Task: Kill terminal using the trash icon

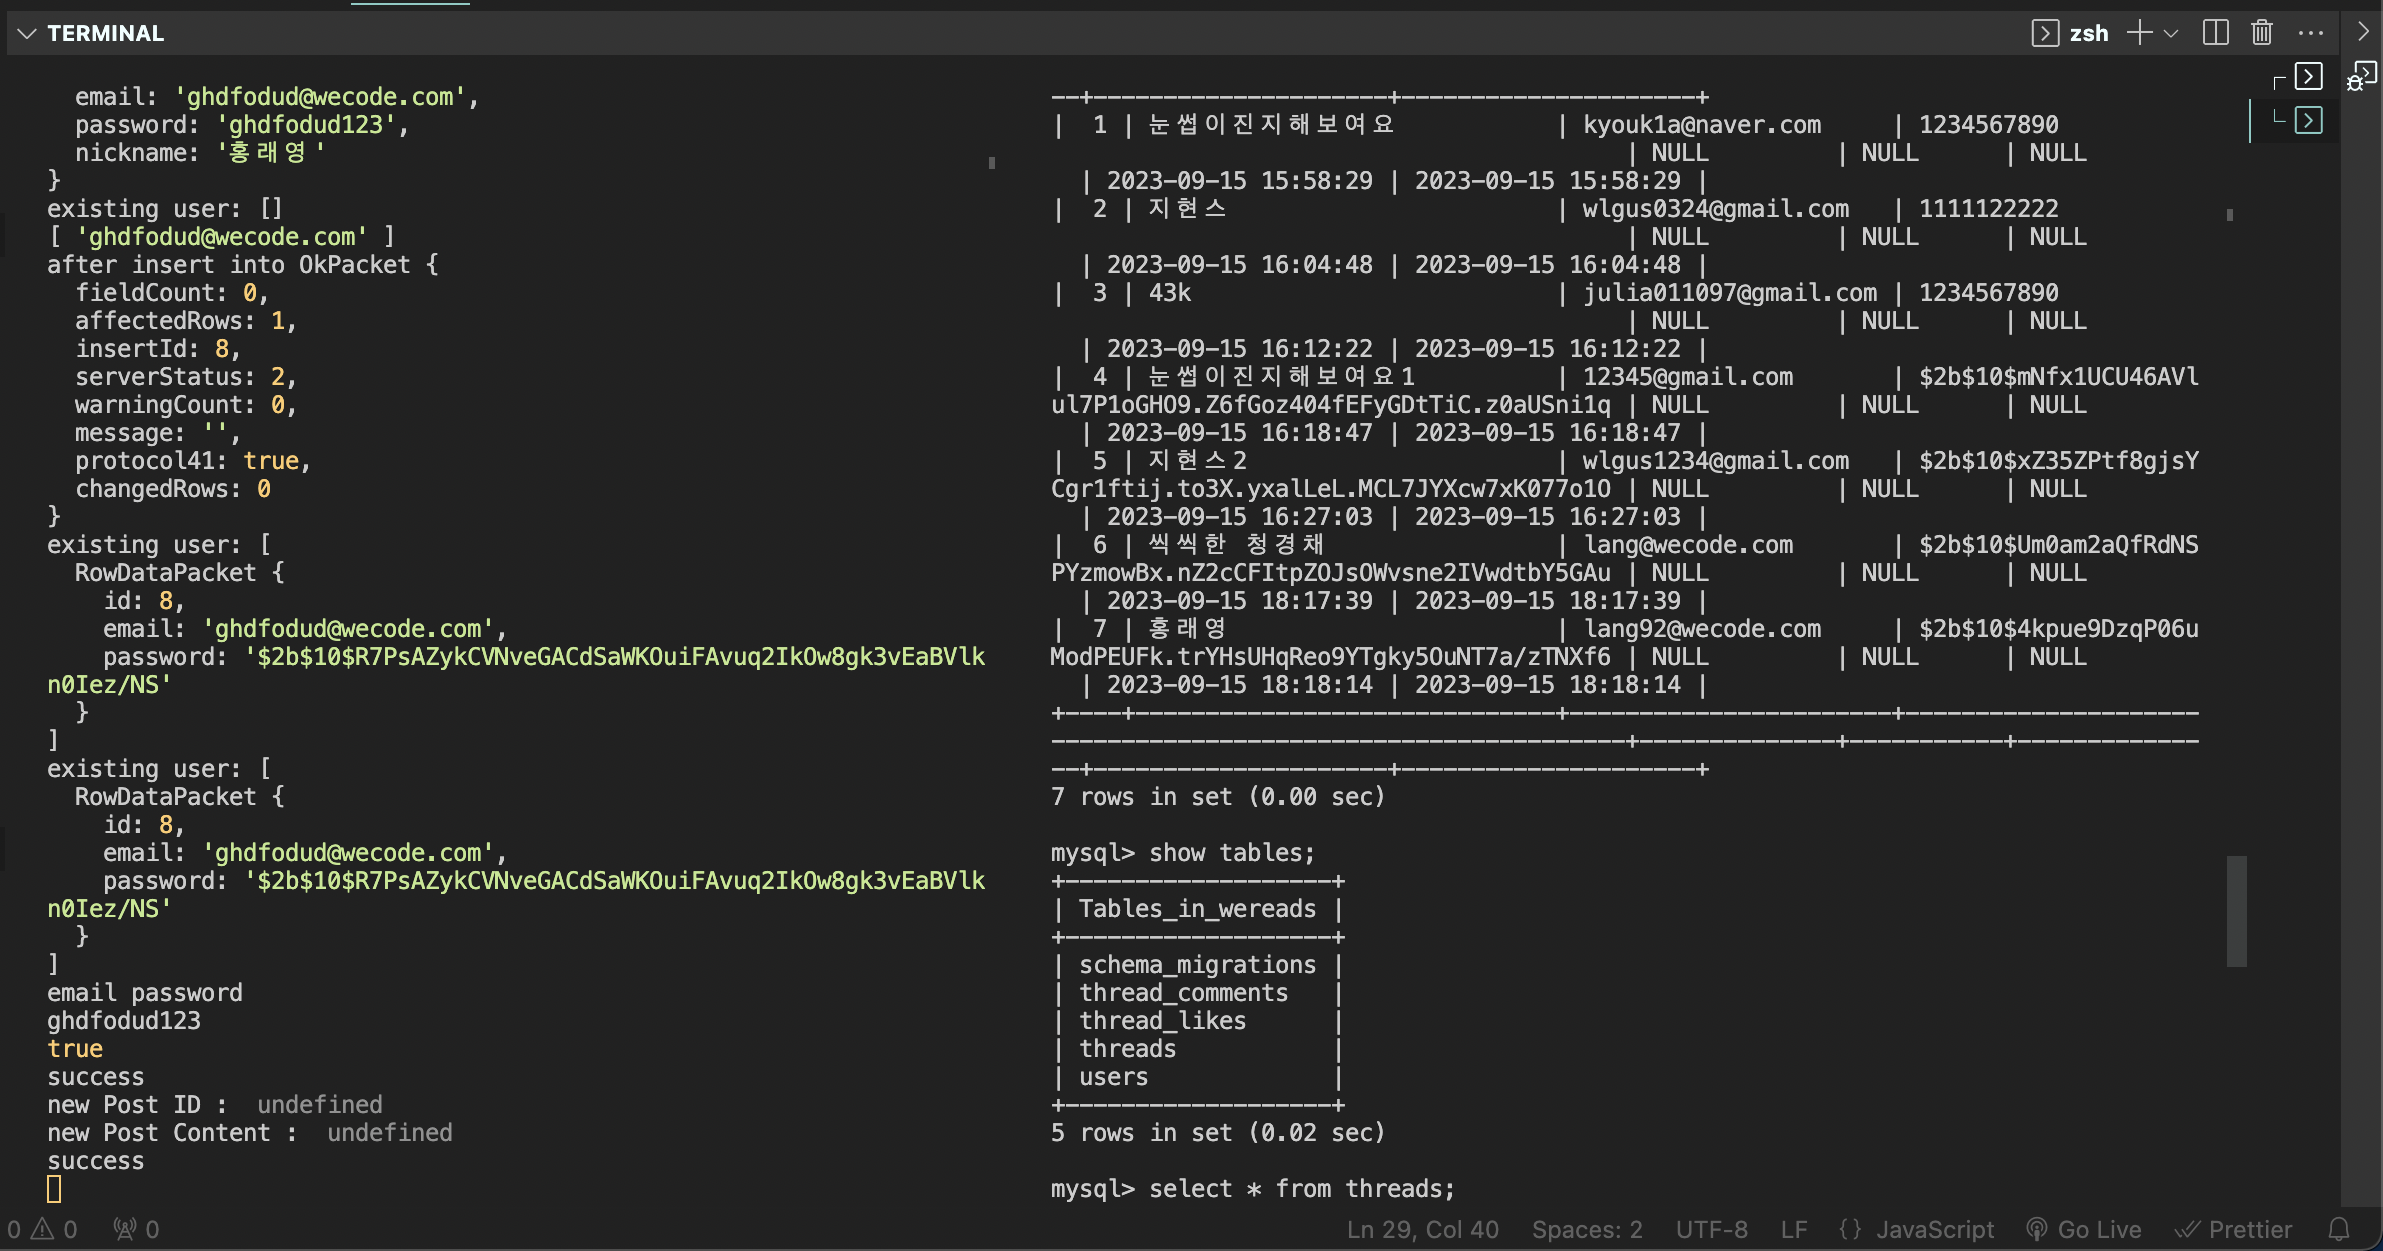Action: (2262, 33)
